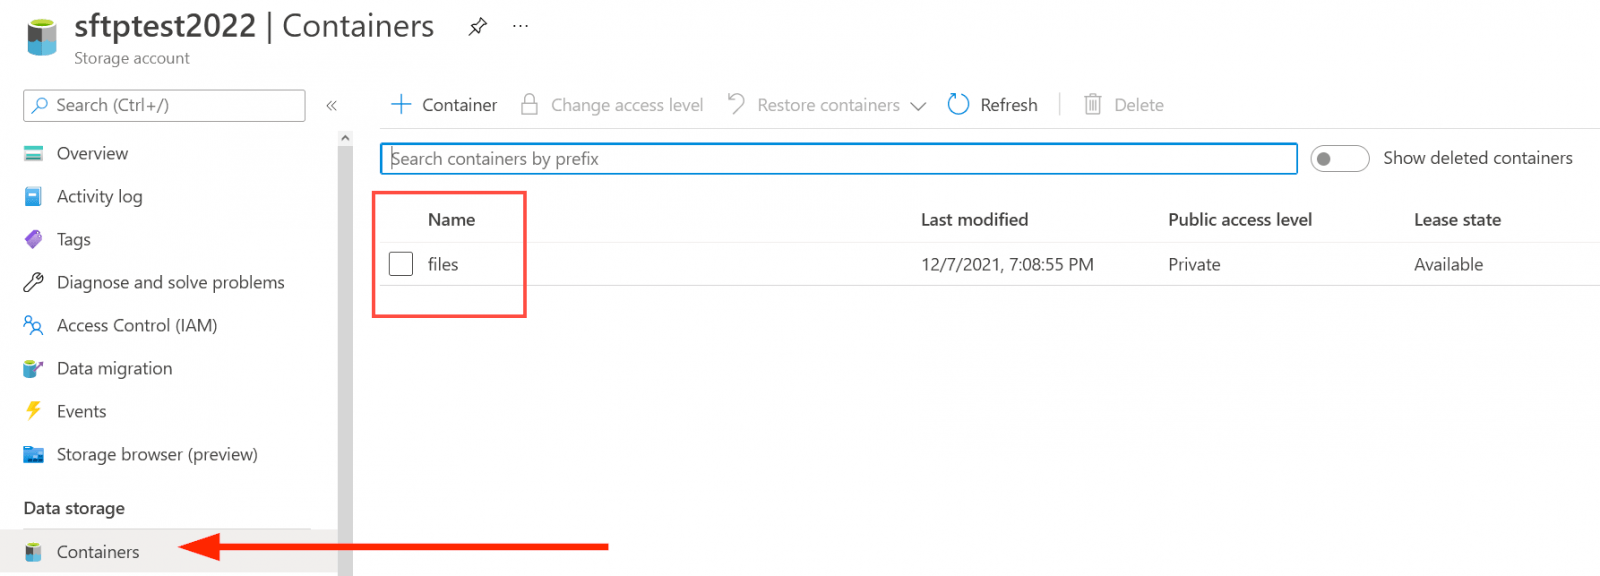Image resolution: width=1600 pixels, height=576 pixels.
Task: Open the files container
Action: click(x=443, y=264)
